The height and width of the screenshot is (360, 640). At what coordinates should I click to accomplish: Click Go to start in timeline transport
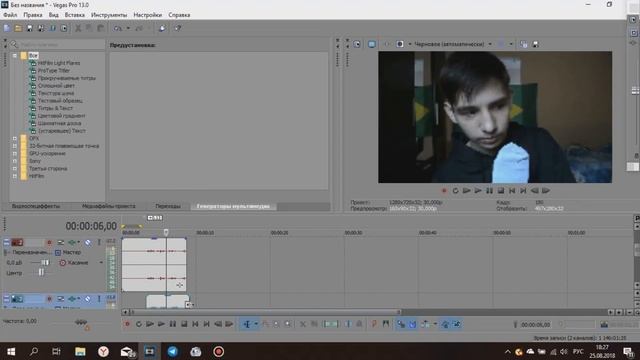pyautogui.click(x=195, y=324)
